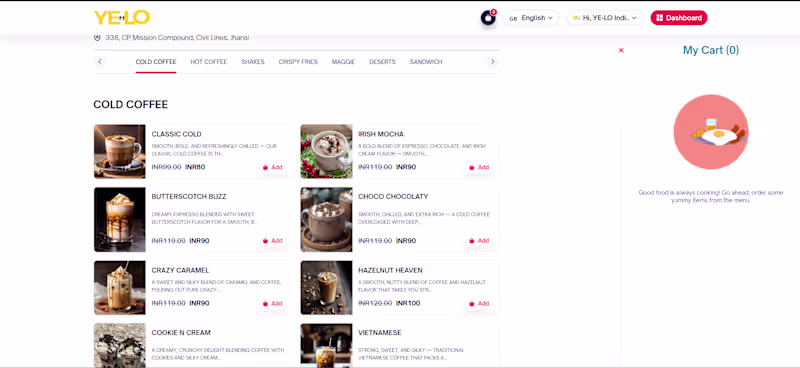Open the Hazelnut Heaven product image
The width and height of the screenshot is (800, 368).
coord(326,288)
